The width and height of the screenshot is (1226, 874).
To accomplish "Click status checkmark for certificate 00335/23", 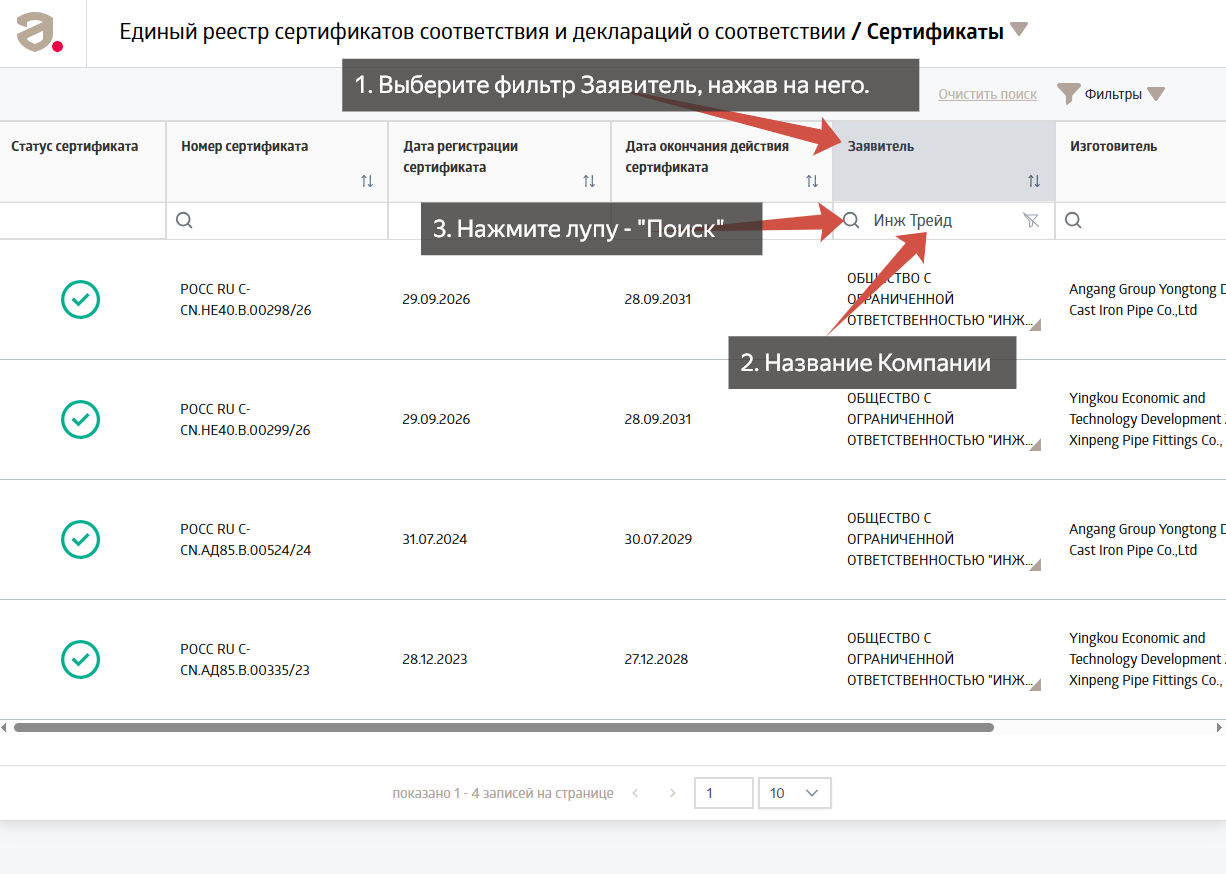I will click(80, 659).
